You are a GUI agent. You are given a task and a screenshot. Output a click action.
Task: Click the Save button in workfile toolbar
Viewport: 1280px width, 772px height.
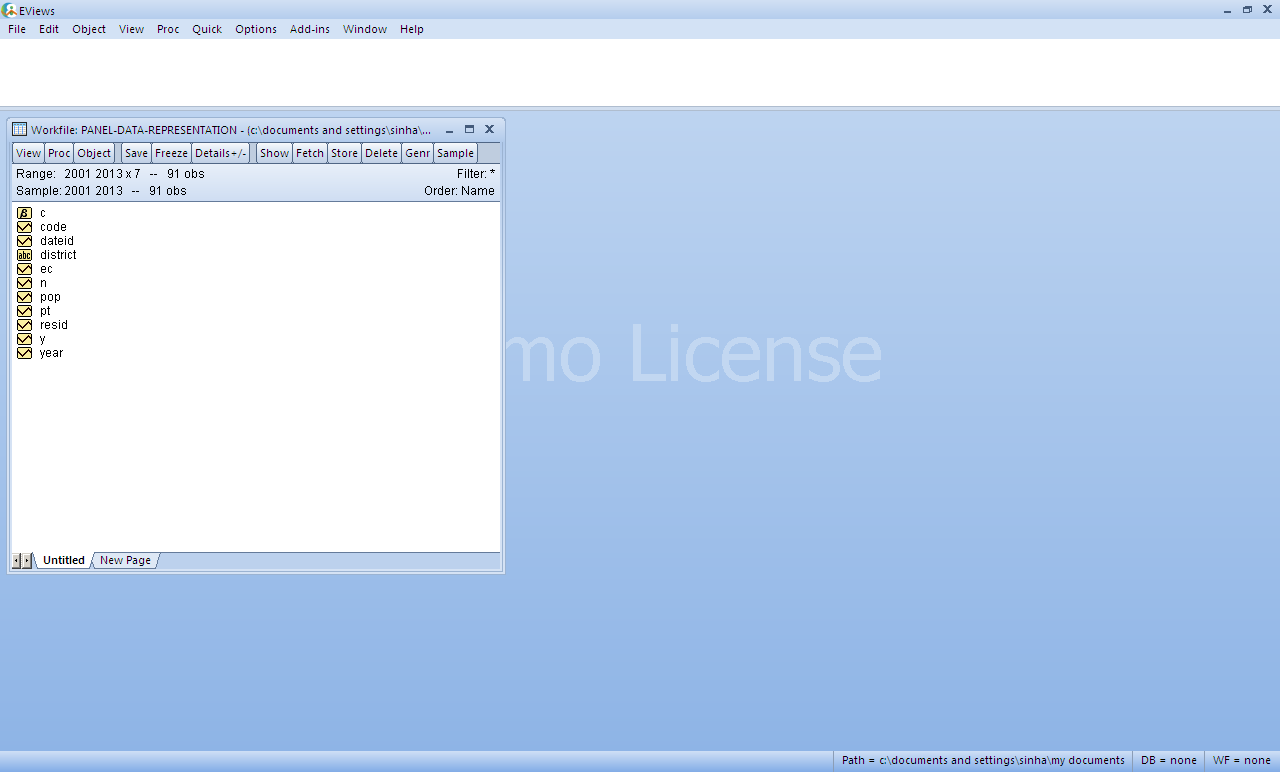[136, 153]
